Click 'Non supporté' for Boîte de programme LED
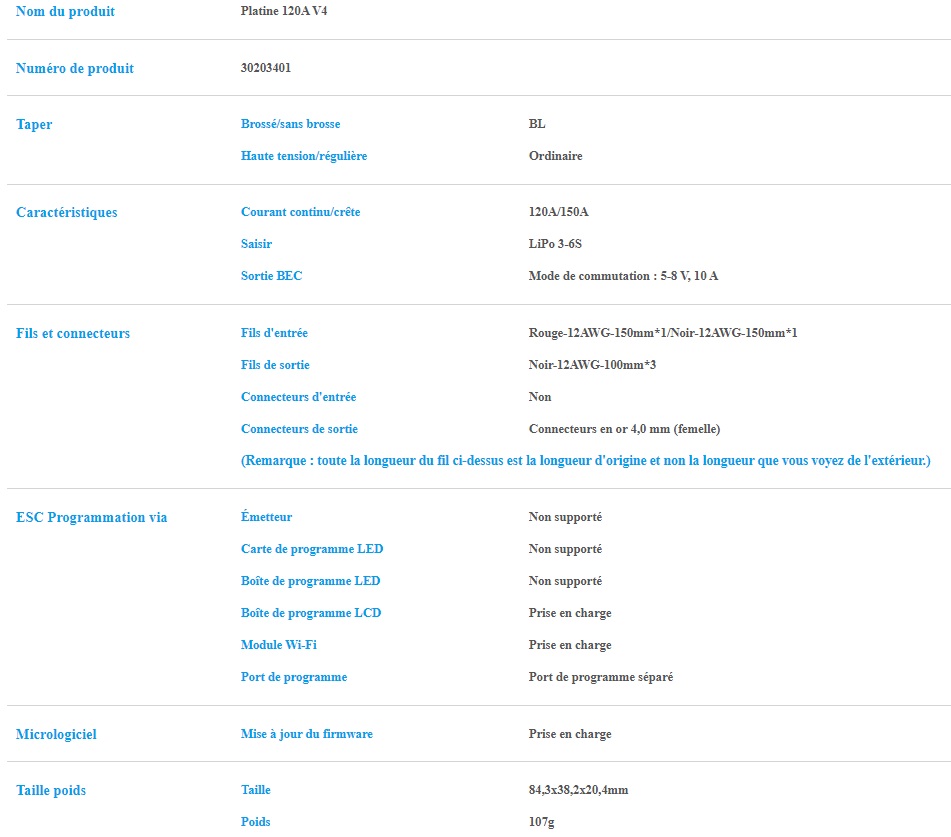This screenshot has width=951, height=837. 565,582
